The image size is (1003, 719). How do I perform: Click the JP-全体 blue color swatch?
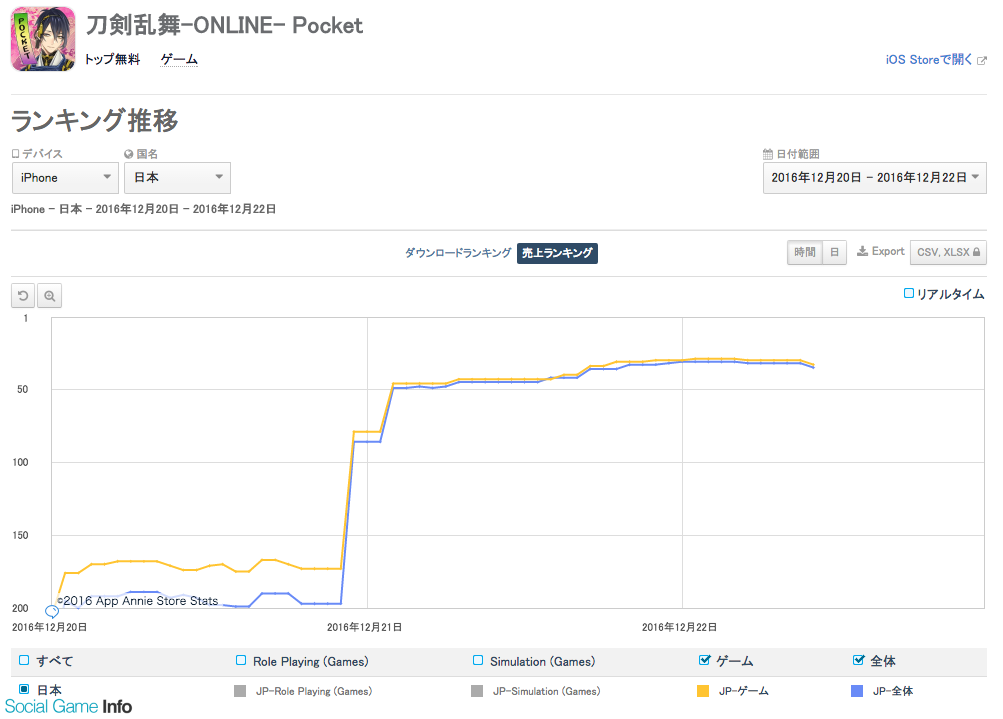[x=857, y=691]
